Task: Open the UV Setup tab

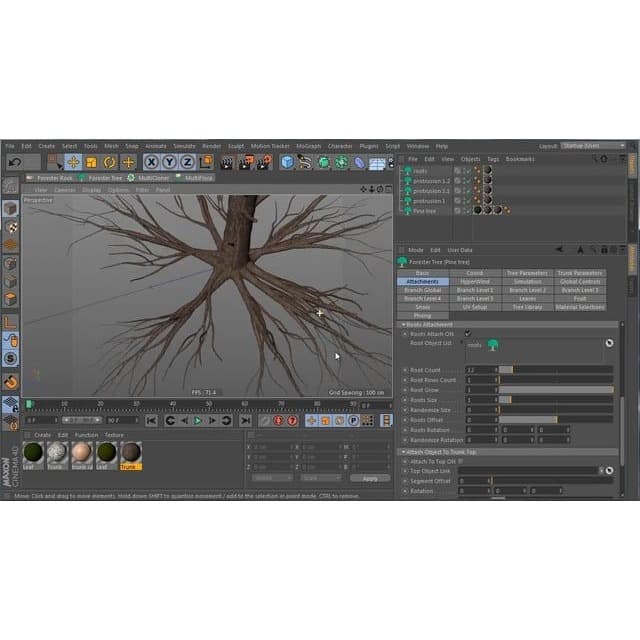Action: (x=475, y=307)
